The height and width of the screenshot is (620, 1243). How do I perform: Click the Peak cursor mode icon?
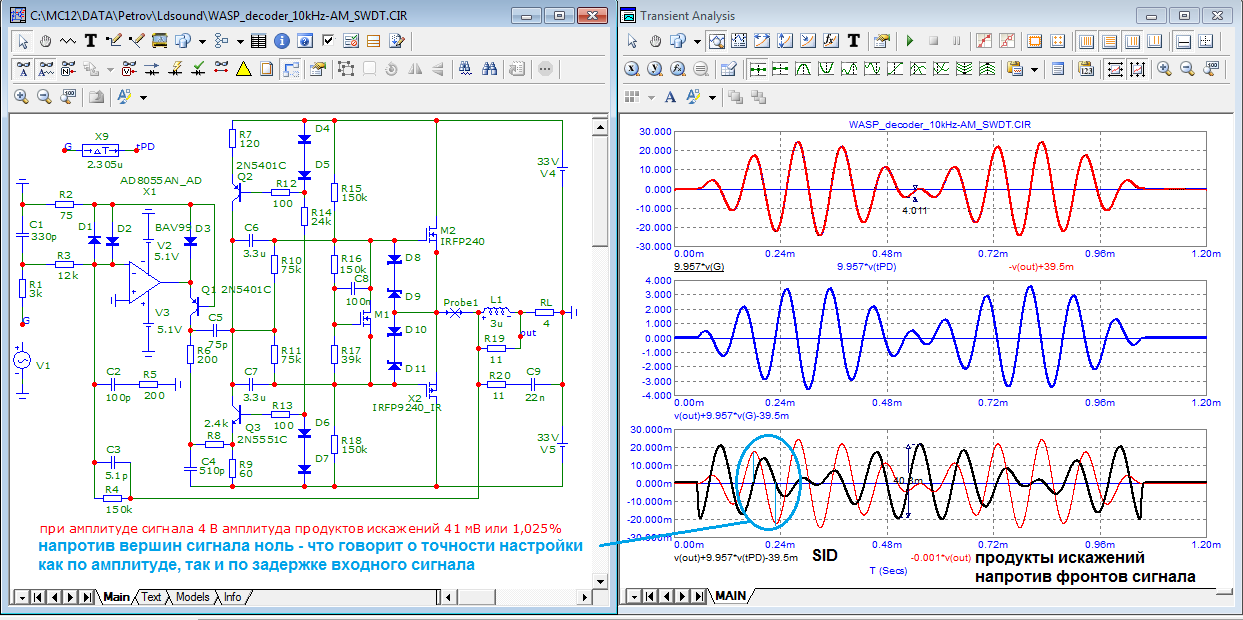point(805,69)
